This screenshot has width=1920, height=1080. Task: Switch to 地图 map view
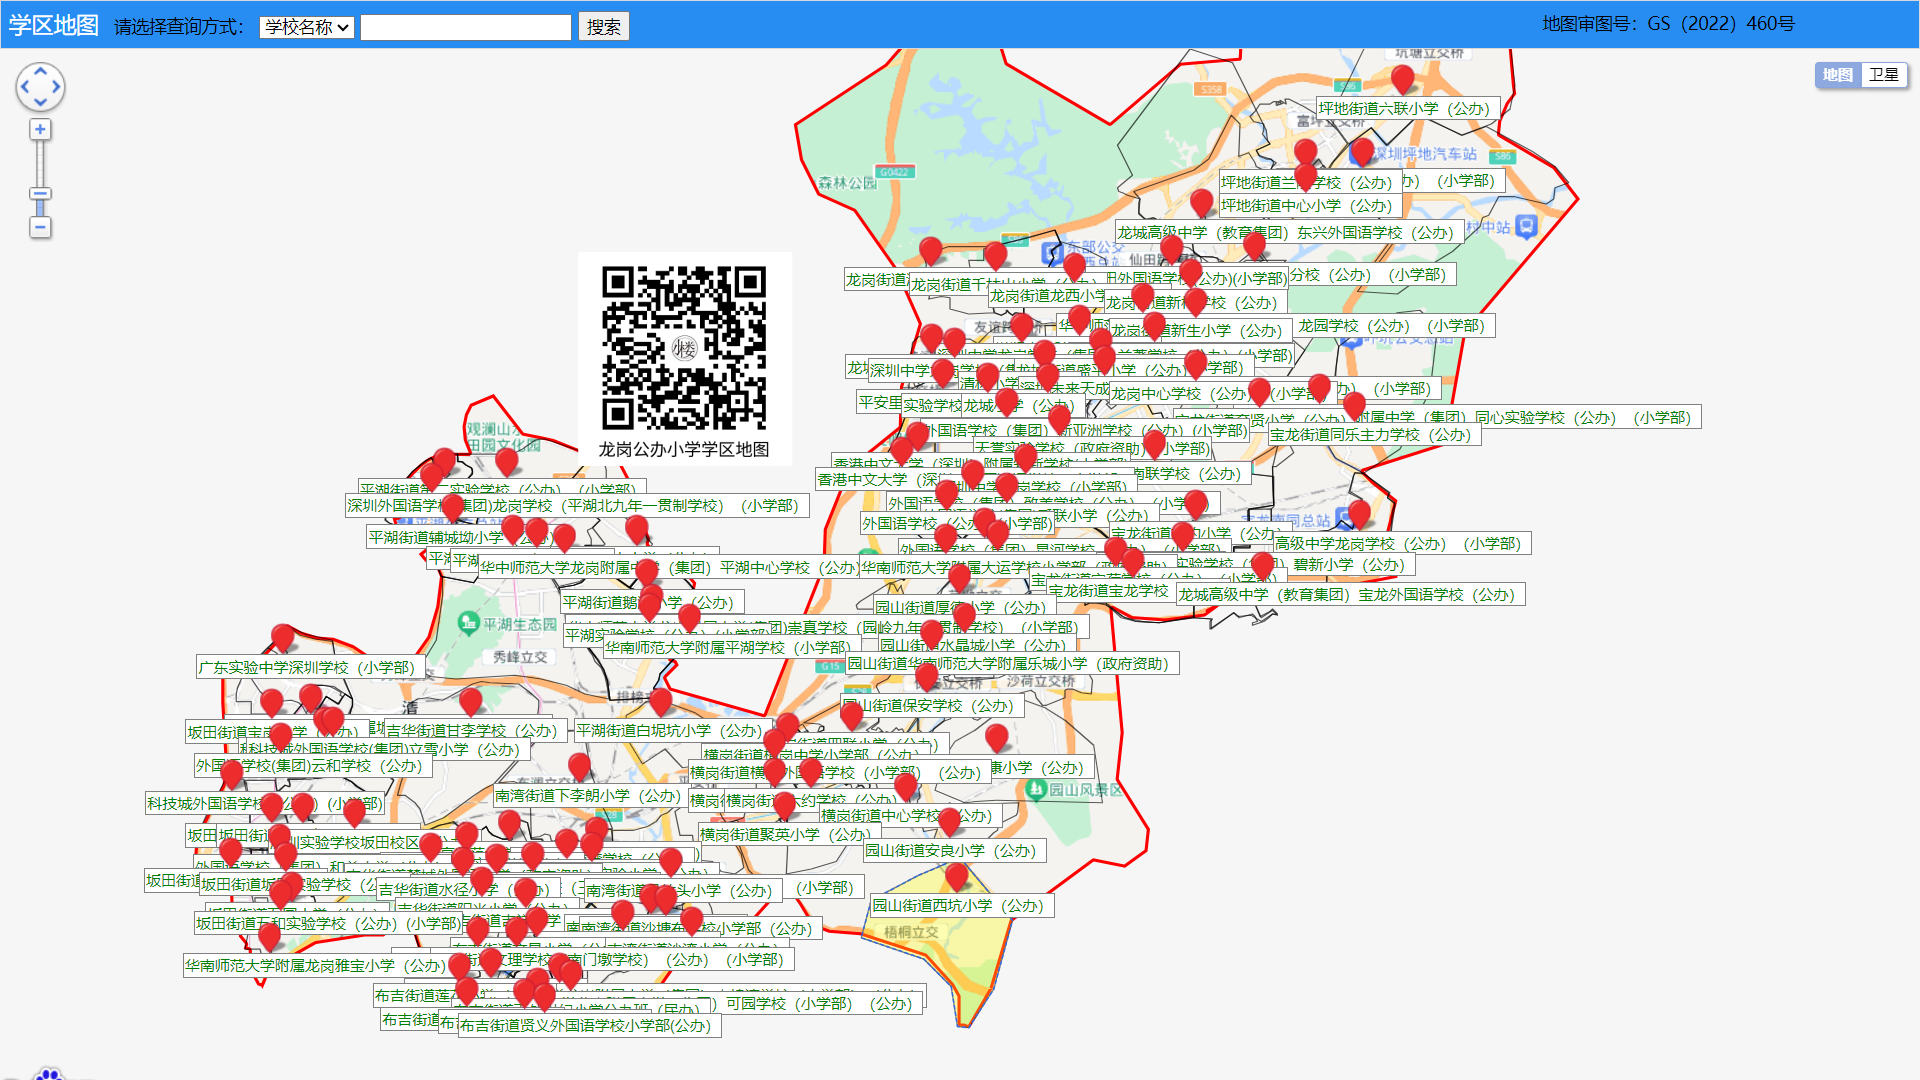pos(1838,75)
